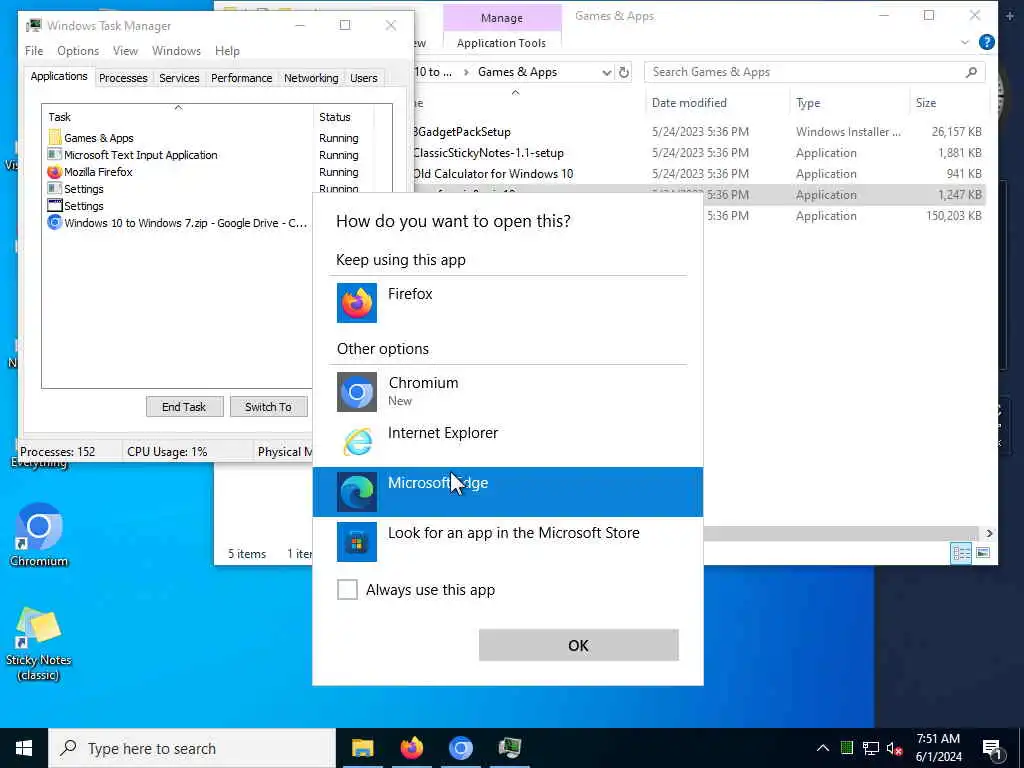
Task: Click the taskbar search box
Action: tap(192, 748)
